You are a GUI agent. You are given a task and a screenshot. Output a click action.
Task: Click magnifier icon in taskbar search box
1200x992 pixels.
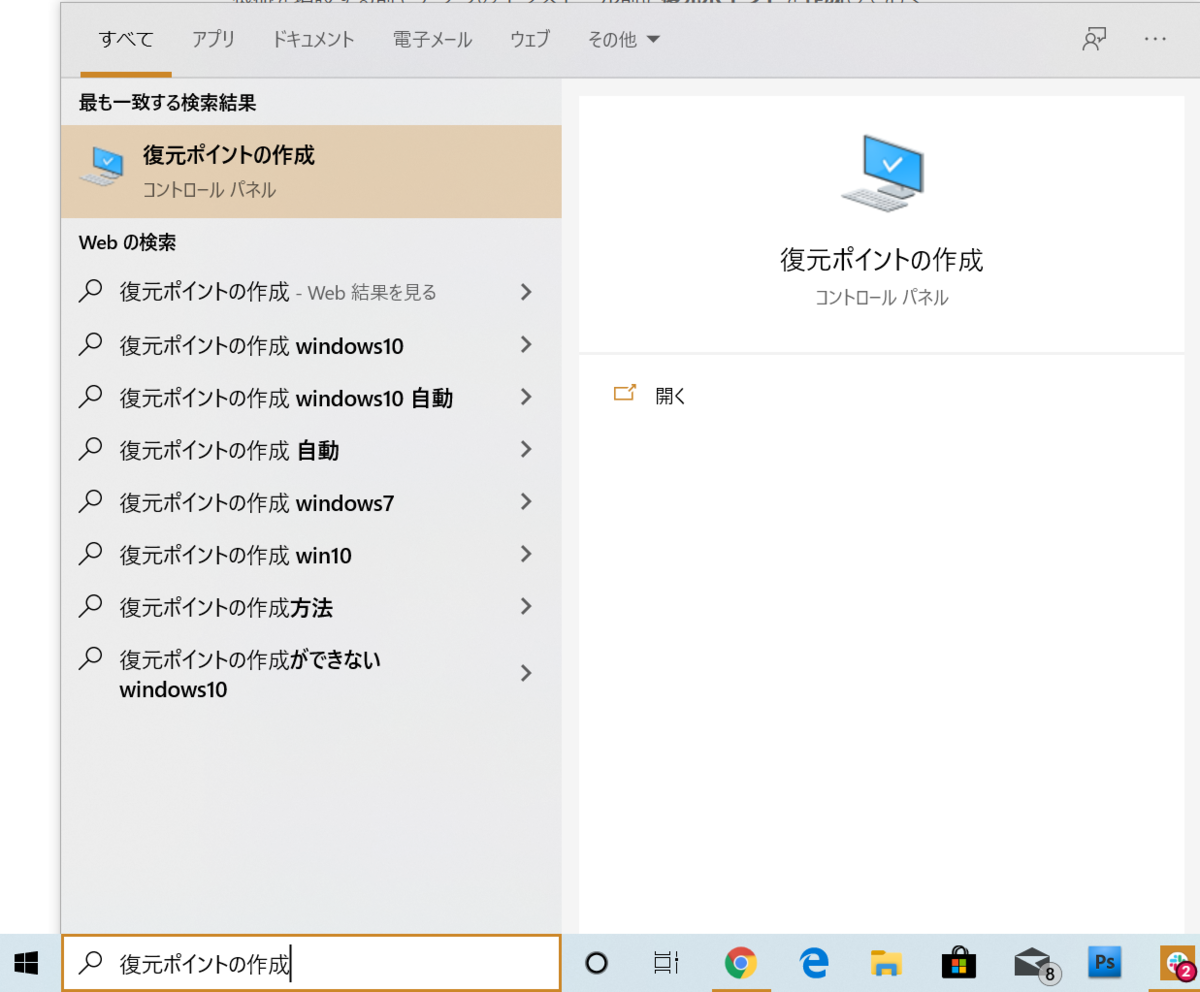tap(91, 962)
